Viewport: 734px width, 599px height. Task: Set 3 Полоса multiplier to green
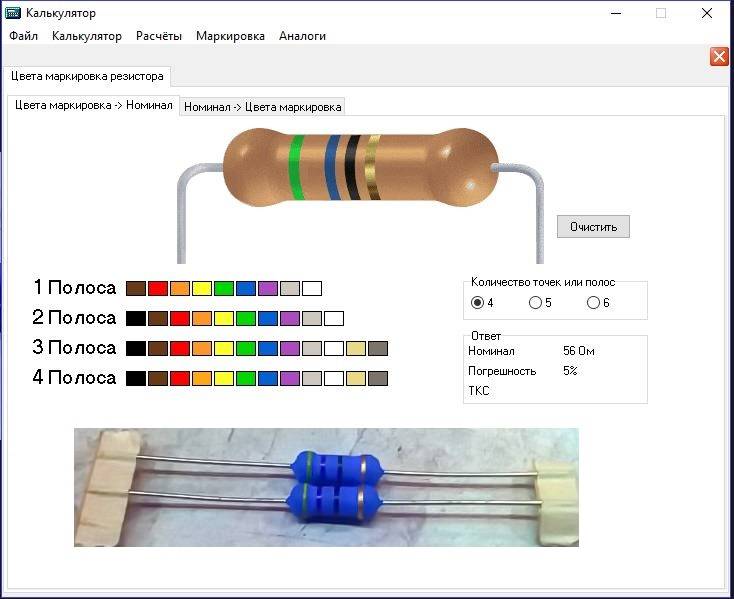(246, 348)
